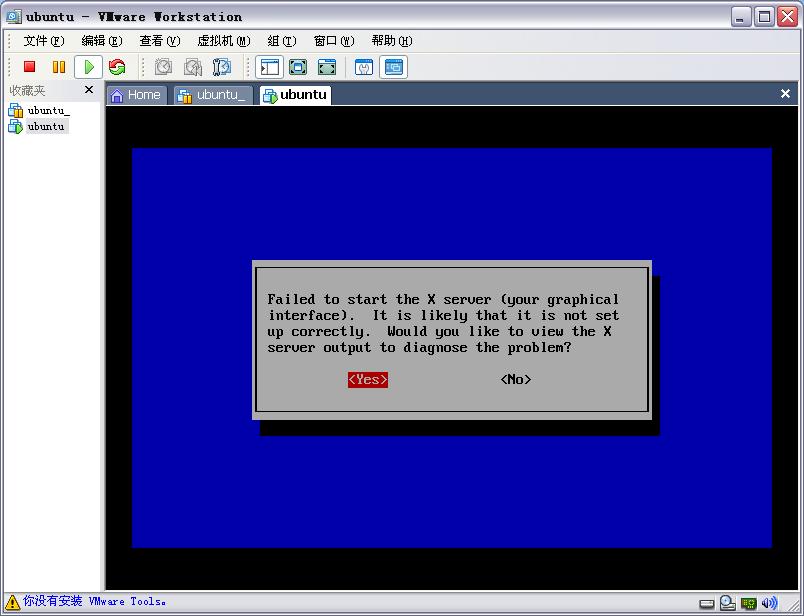Screen dimensions: 804x616
Task: Open the 组(T) menu
Action: pos(282,41)
